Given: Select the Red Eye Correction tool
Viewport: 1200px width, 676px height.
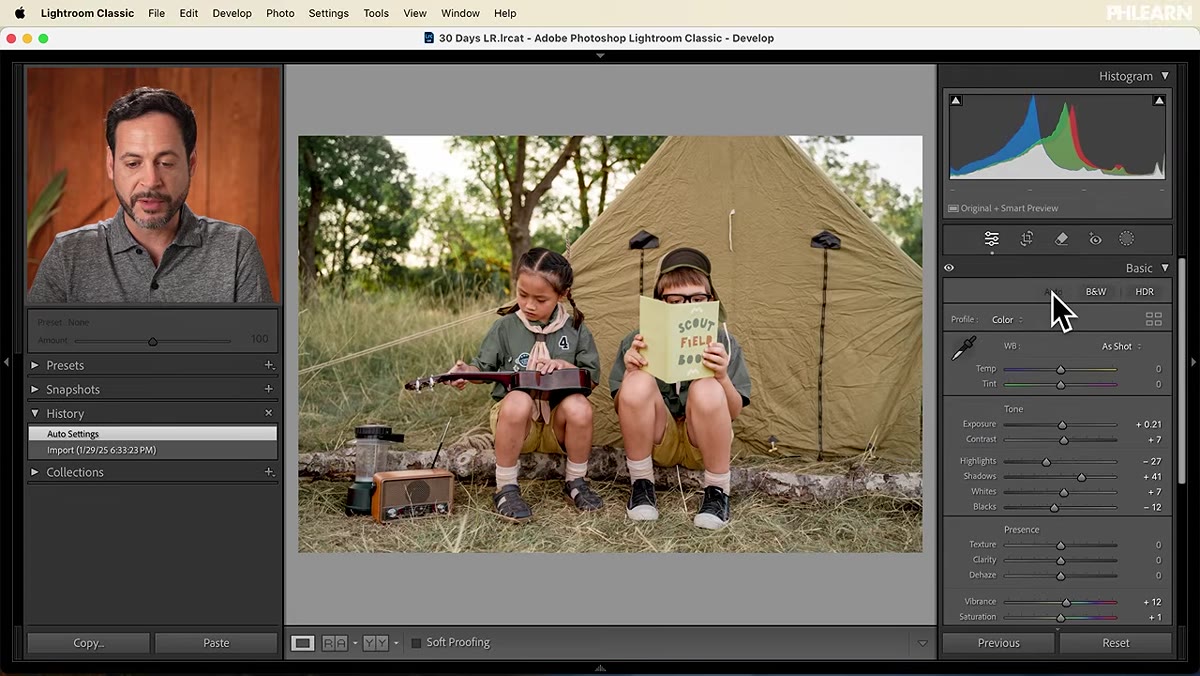Looking at the screenshot, I should tap(1095, 239).
